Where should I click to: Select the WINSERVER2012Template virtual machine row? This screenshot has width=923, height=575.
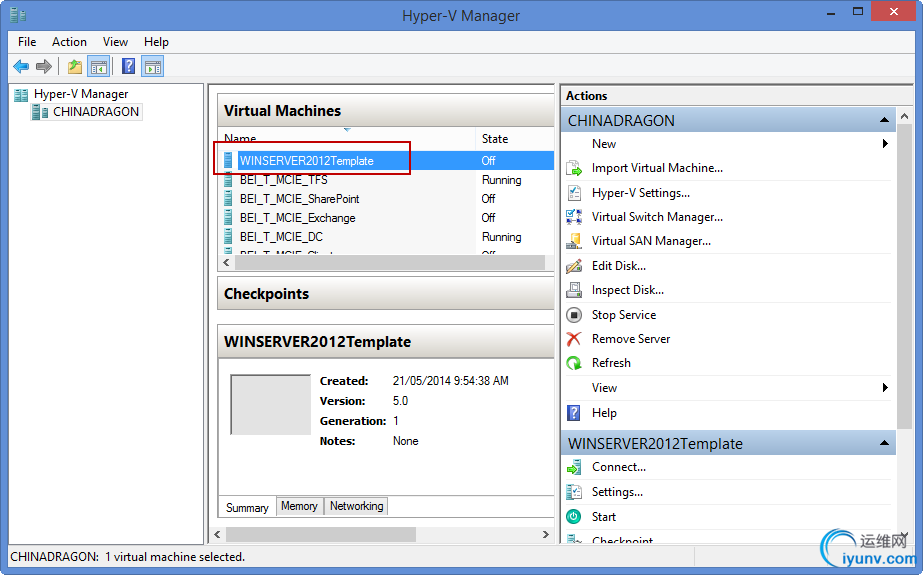[386, 161]
